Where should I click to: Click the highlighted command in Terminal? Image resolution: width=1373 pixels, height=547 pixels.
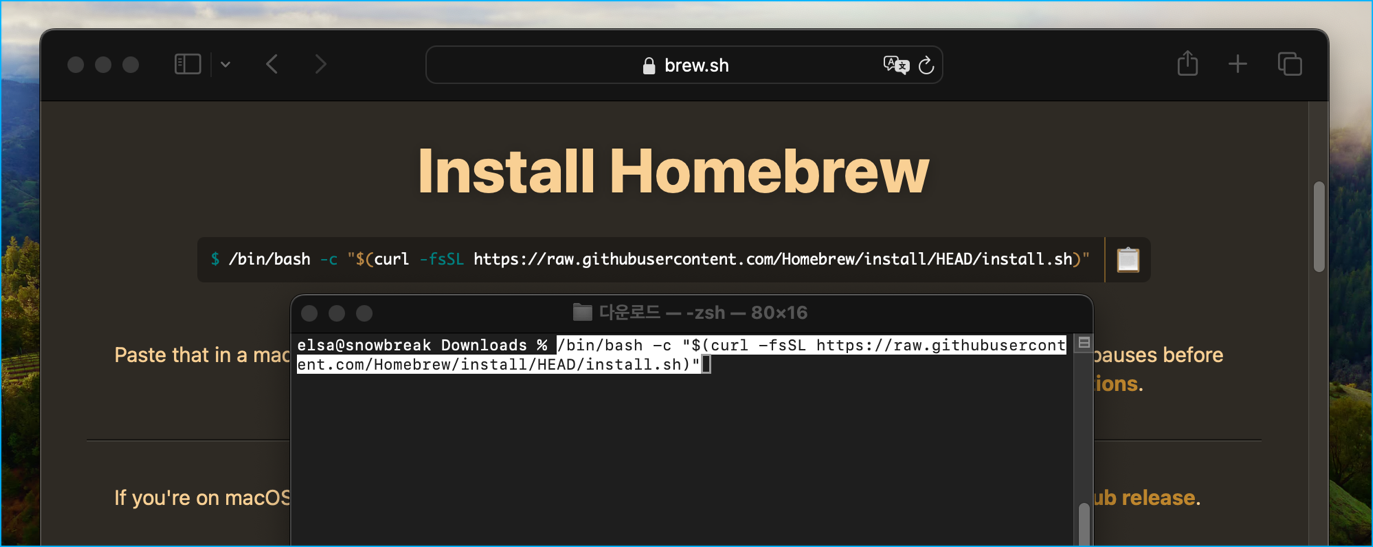click(682, 355)
